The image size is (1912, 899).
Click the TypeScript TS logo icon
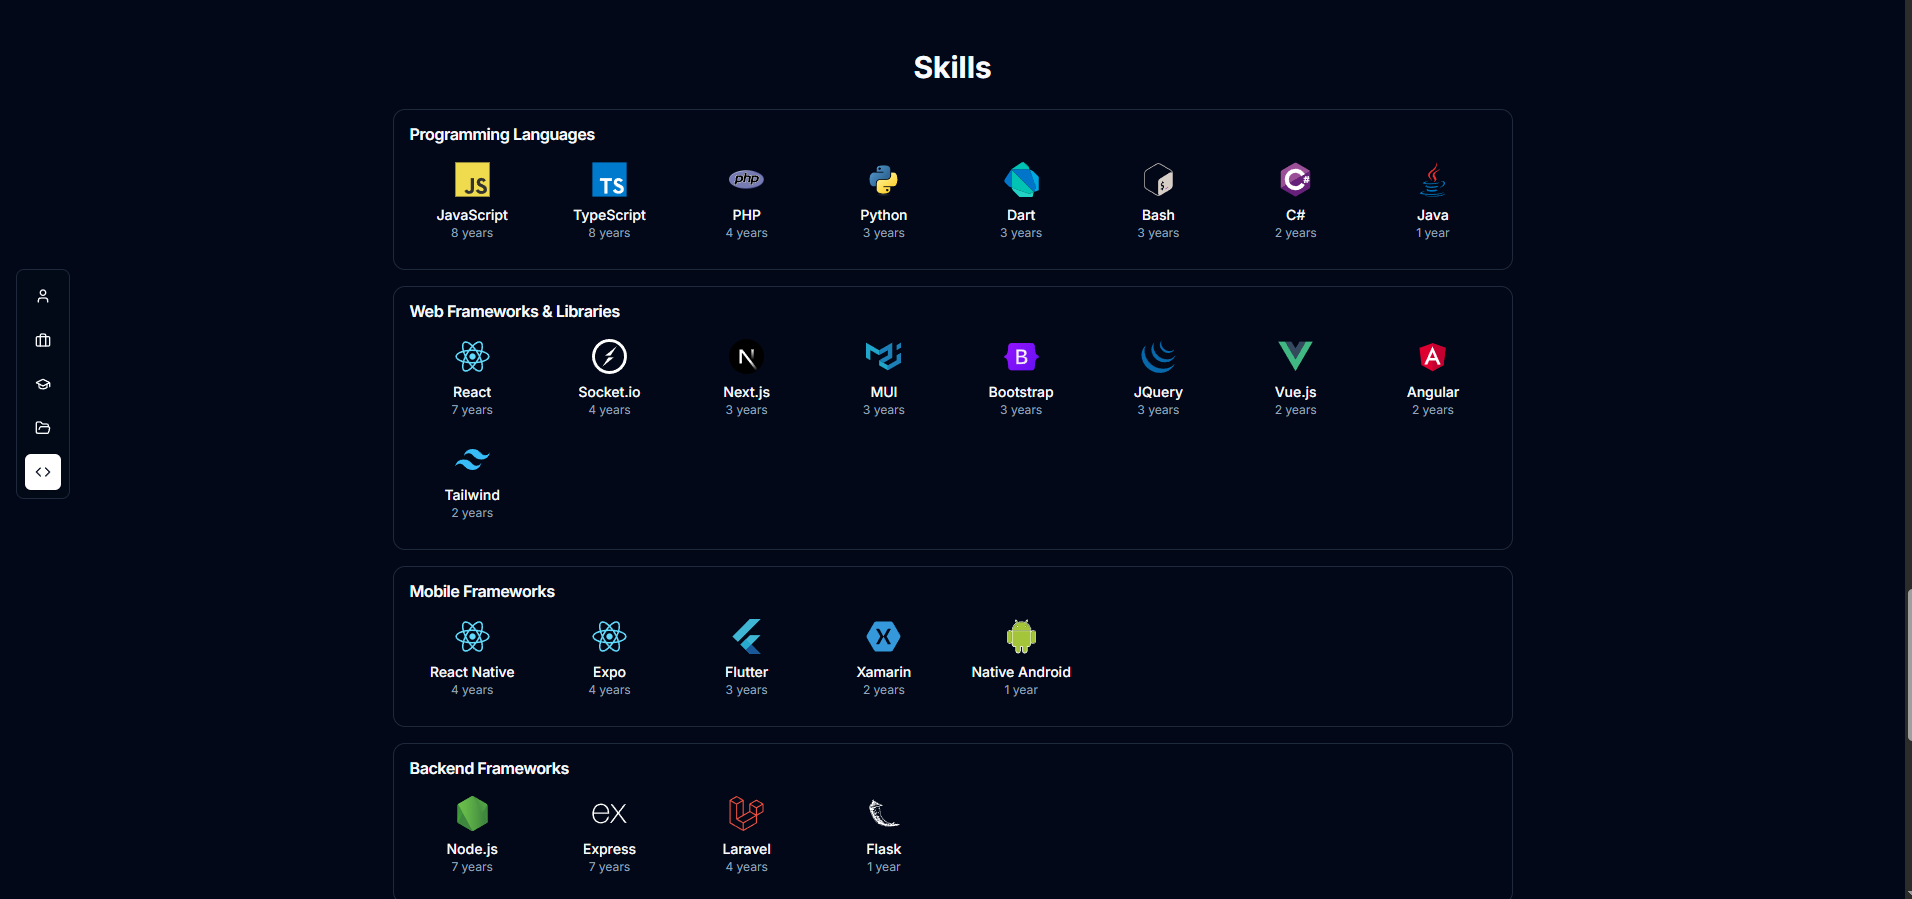(x=609, y=180)
